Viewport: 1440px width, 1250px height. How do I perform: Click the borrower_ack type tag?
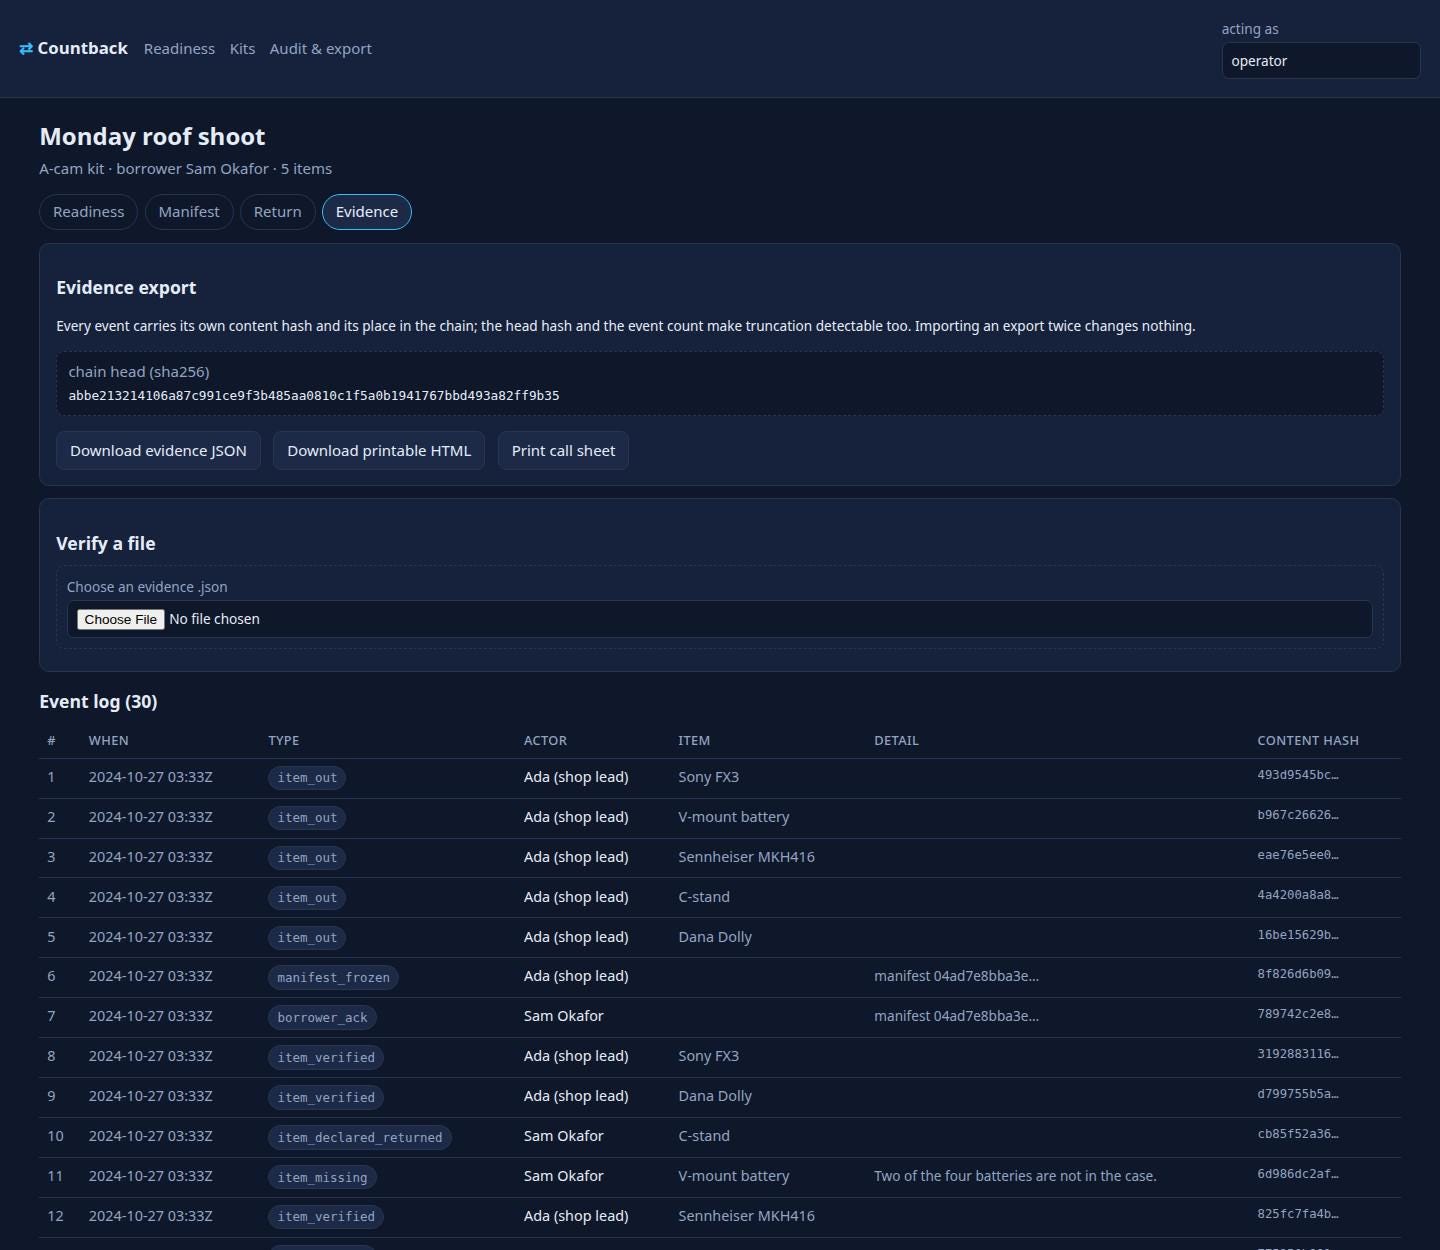[x=322, y=1018]
